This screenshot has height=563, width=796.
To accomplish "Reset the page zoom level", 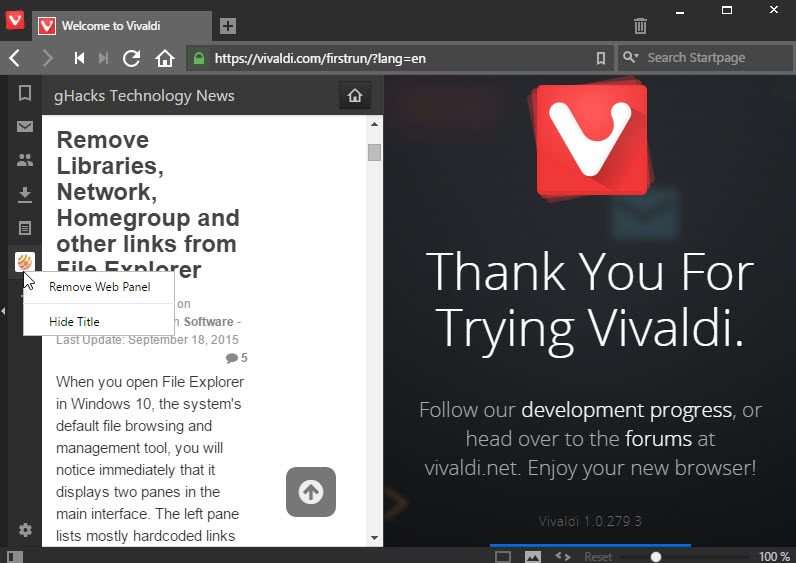I will (x=598, y=557).
